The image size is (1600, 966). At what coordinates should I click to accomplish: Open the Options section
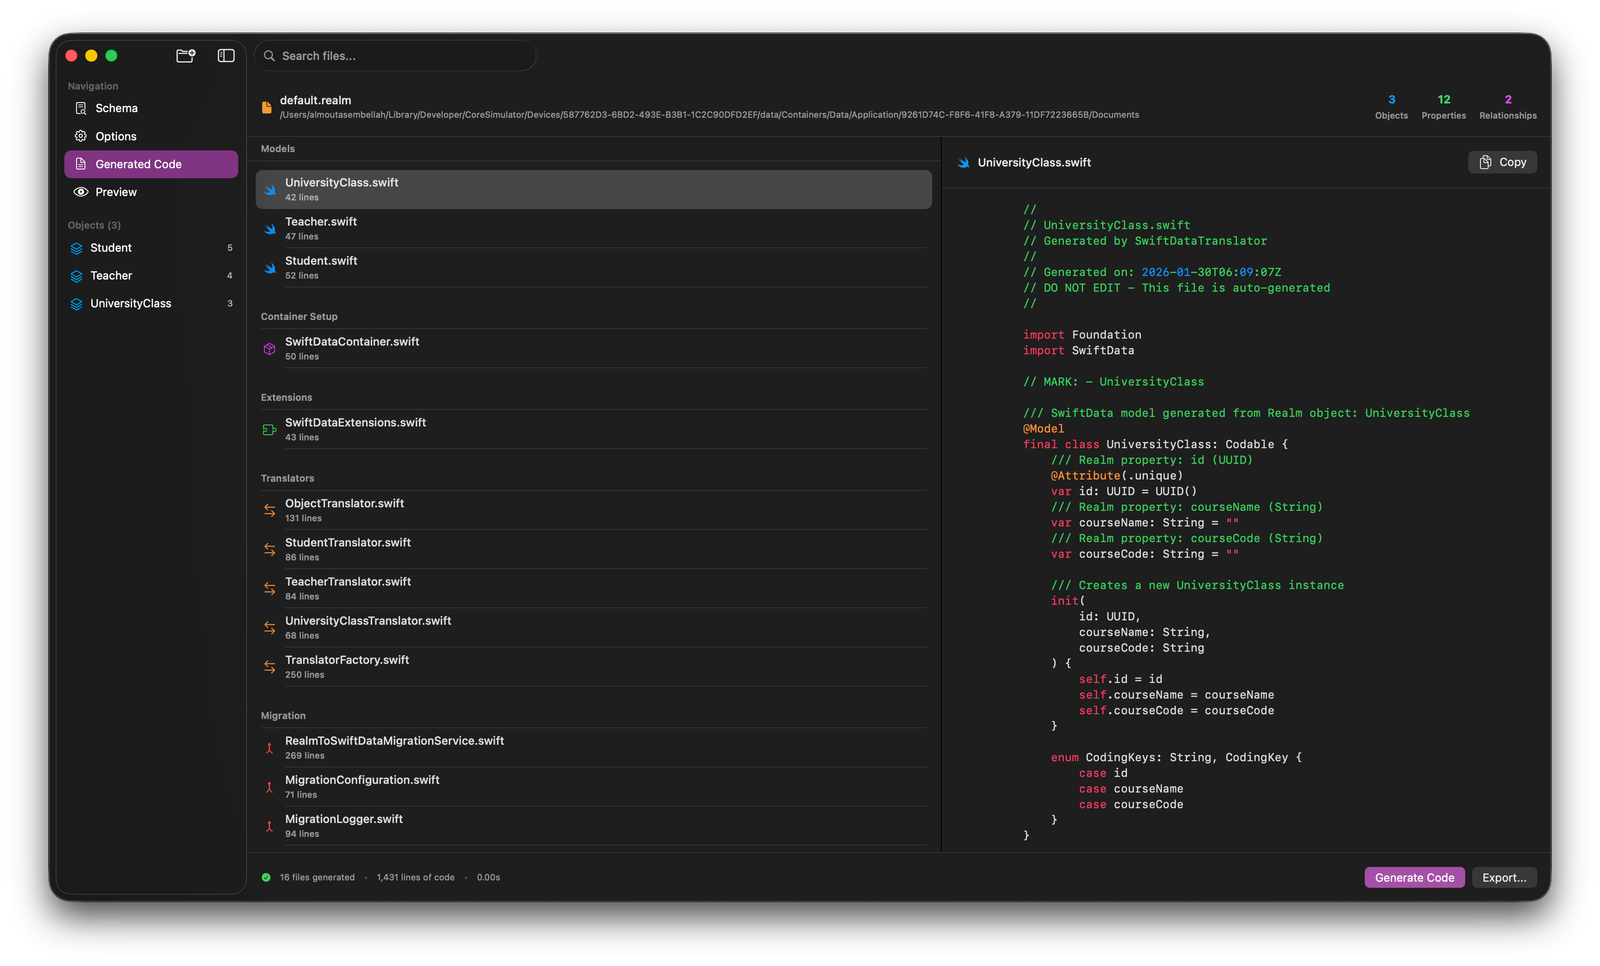coord(116,136)
